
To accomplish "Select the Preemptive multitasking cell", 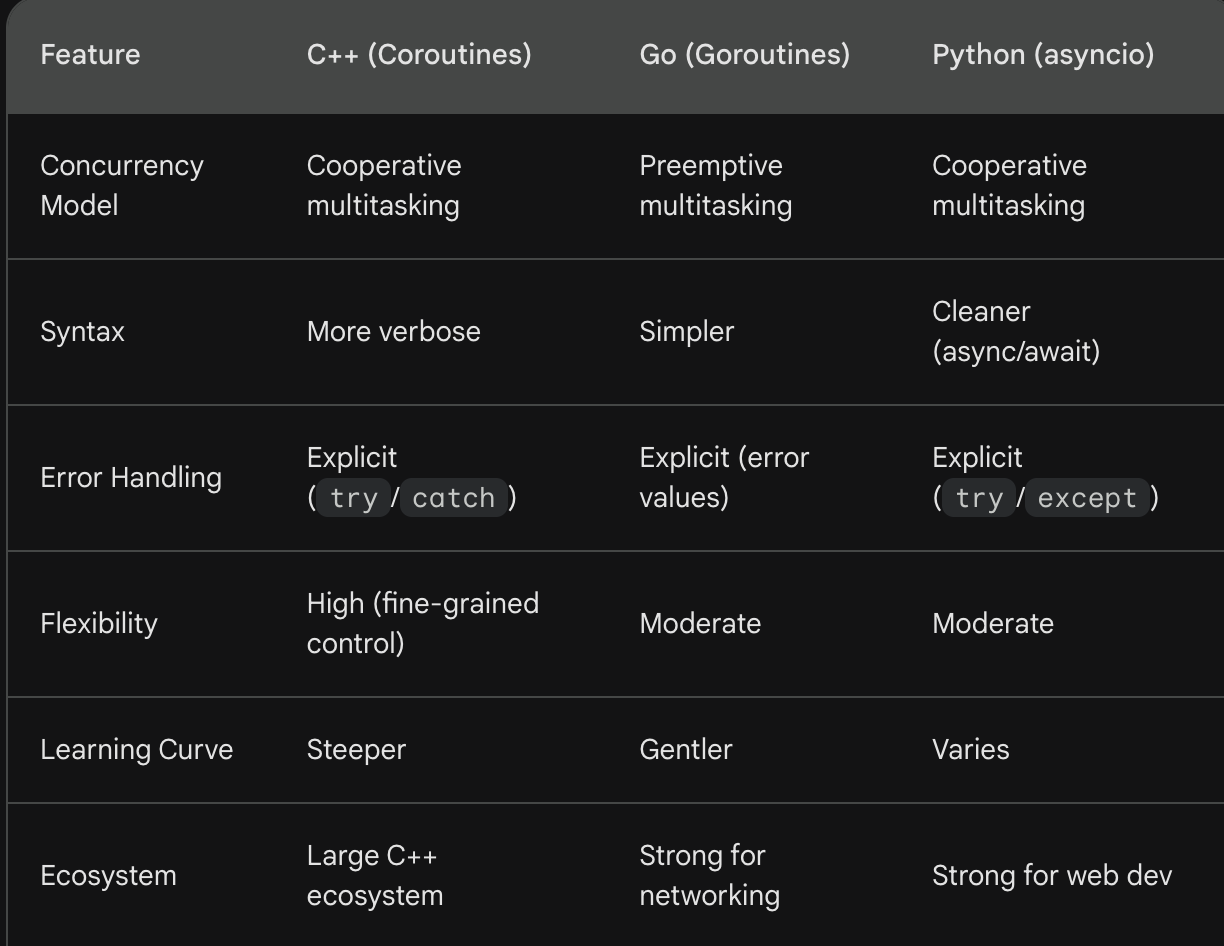I will (715, 185).
